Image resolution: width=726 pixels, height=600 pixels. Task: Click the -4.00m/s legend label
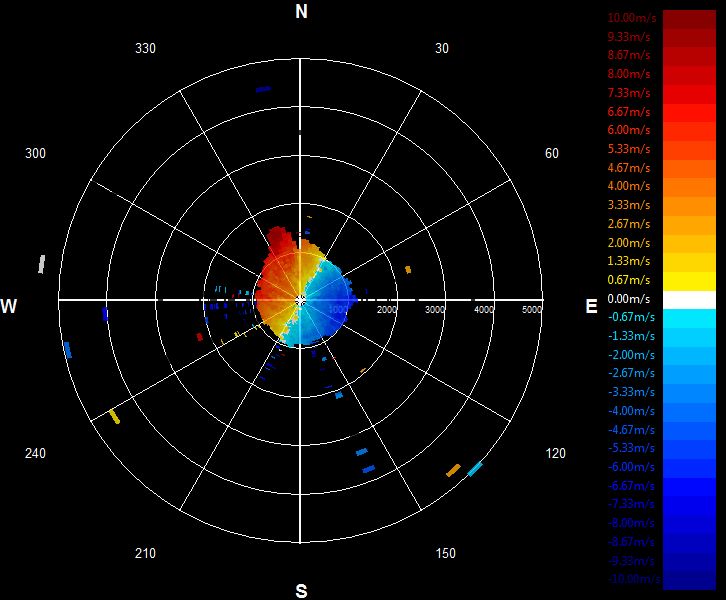pyautogui.click(x=631, y=411)
